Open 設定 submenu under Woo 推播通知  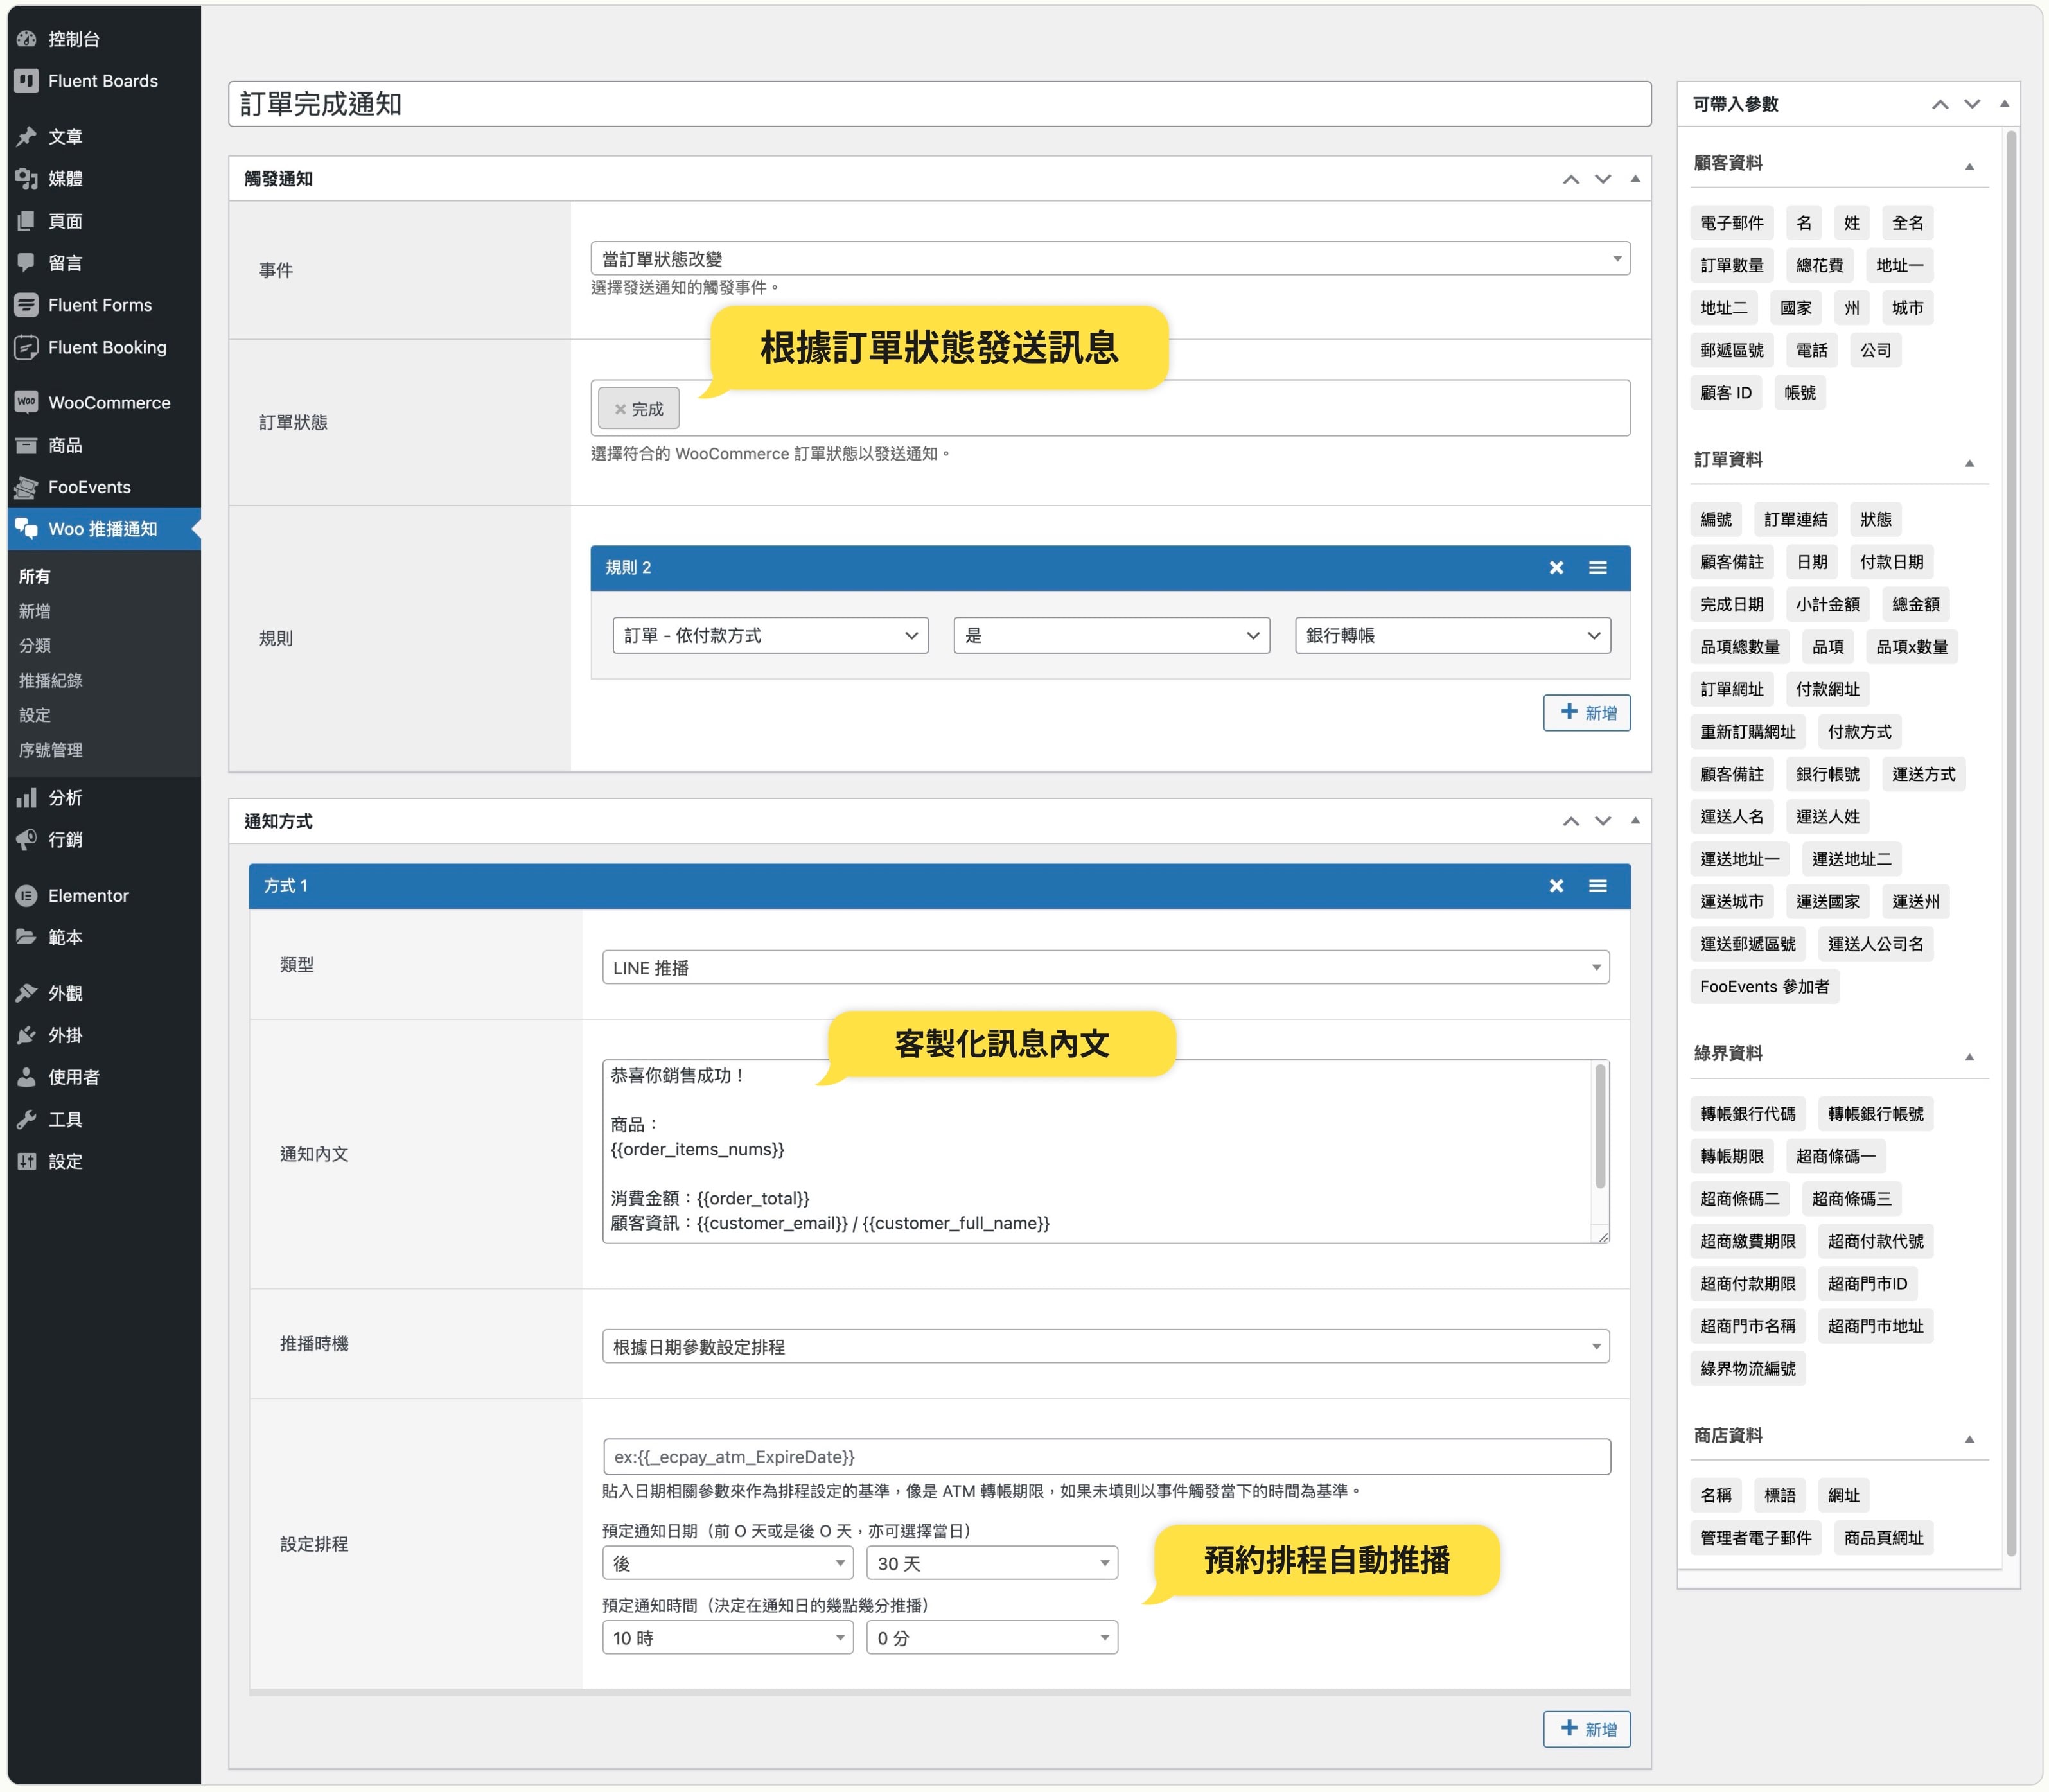(34, 715)
